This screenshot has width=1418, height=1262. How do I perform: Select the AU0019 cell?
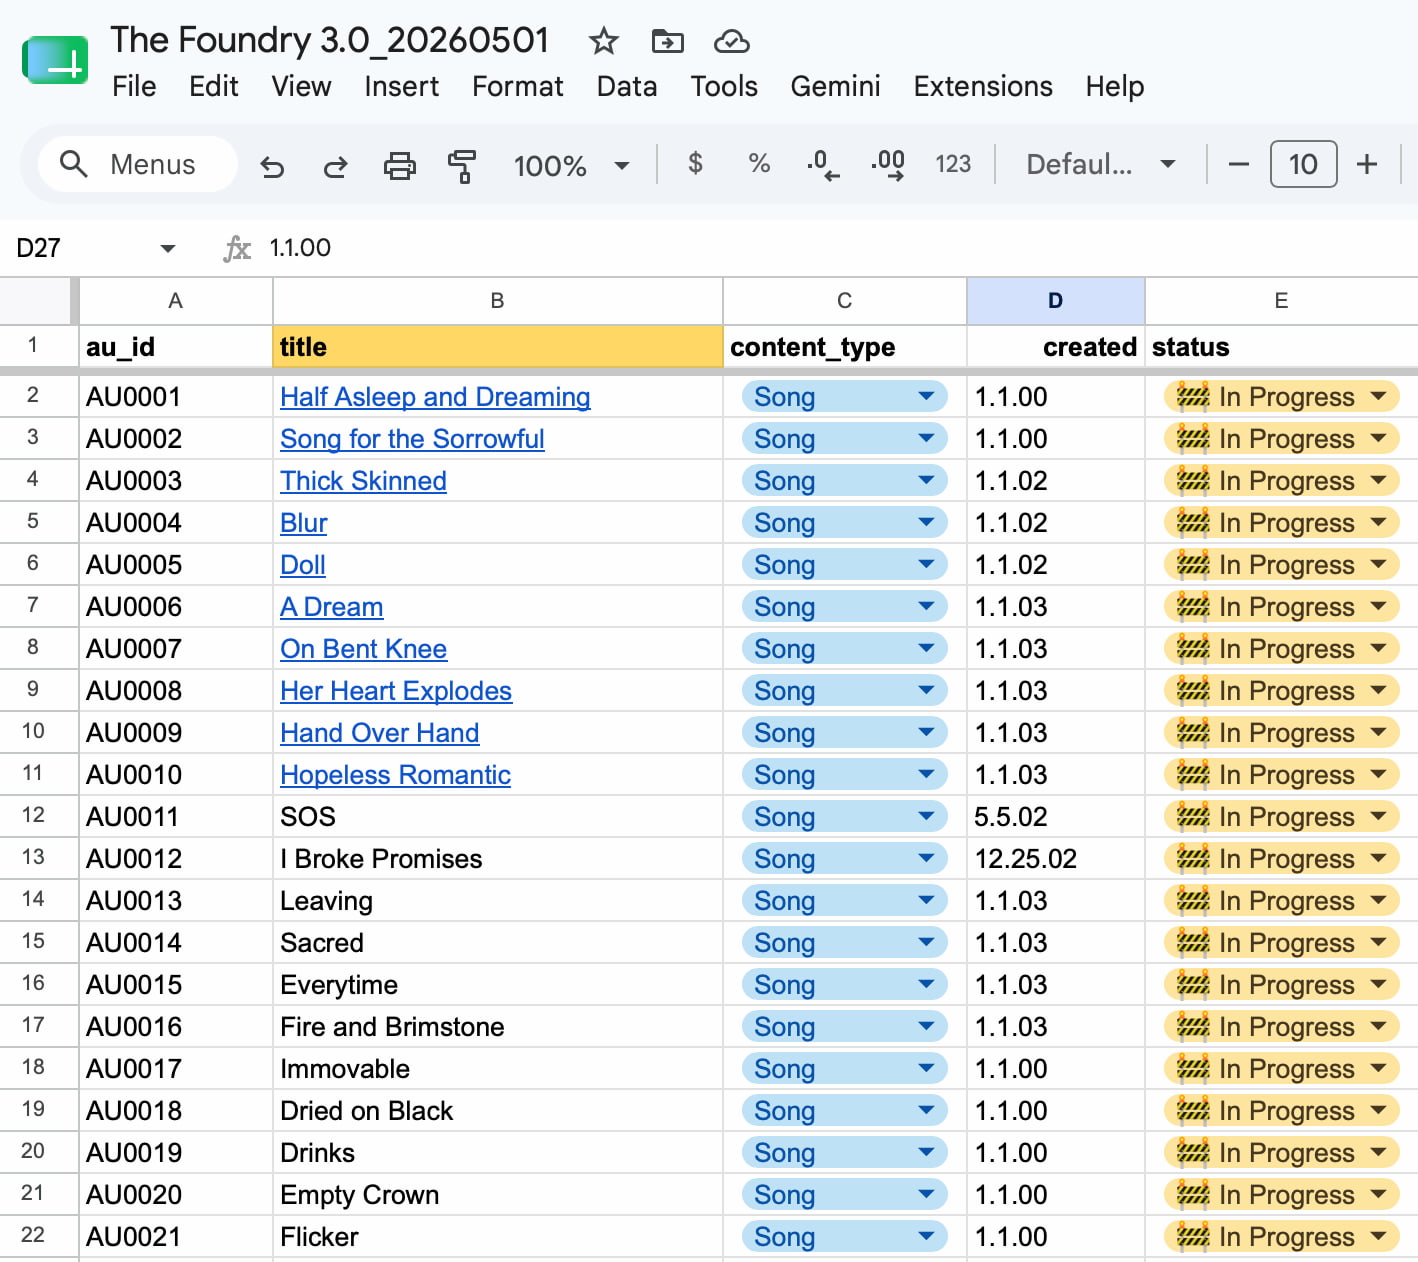tap(176, 1153)
